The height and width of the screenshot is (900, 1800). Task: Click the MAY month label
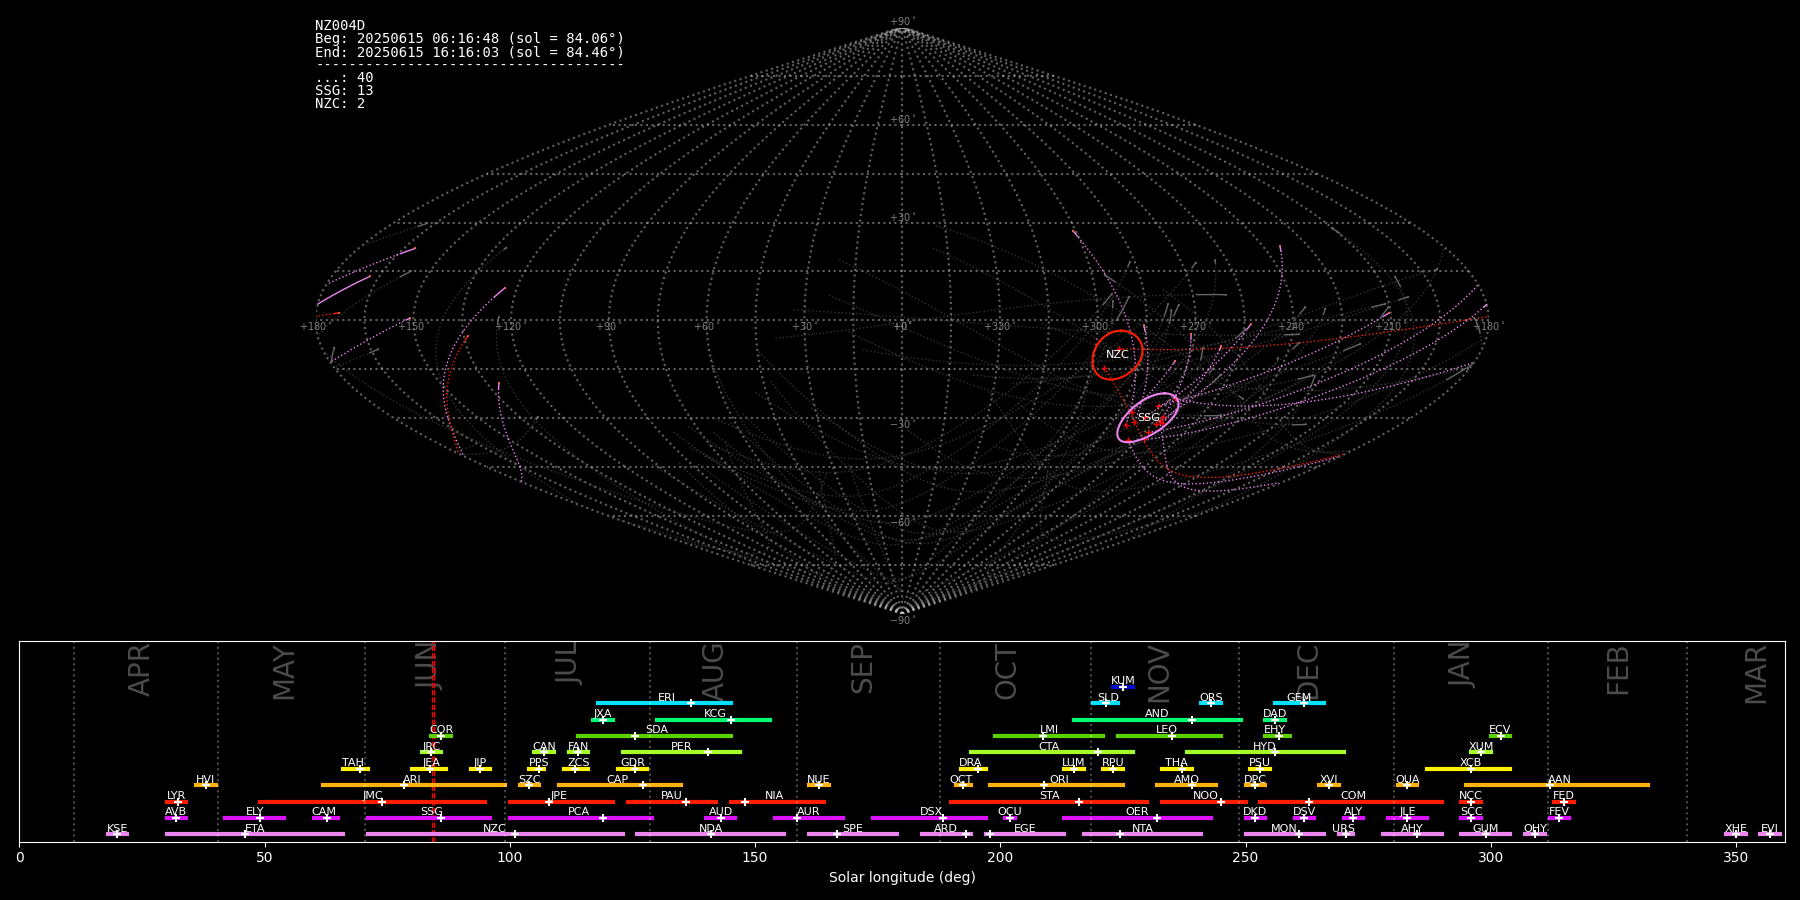coord(284,673)
